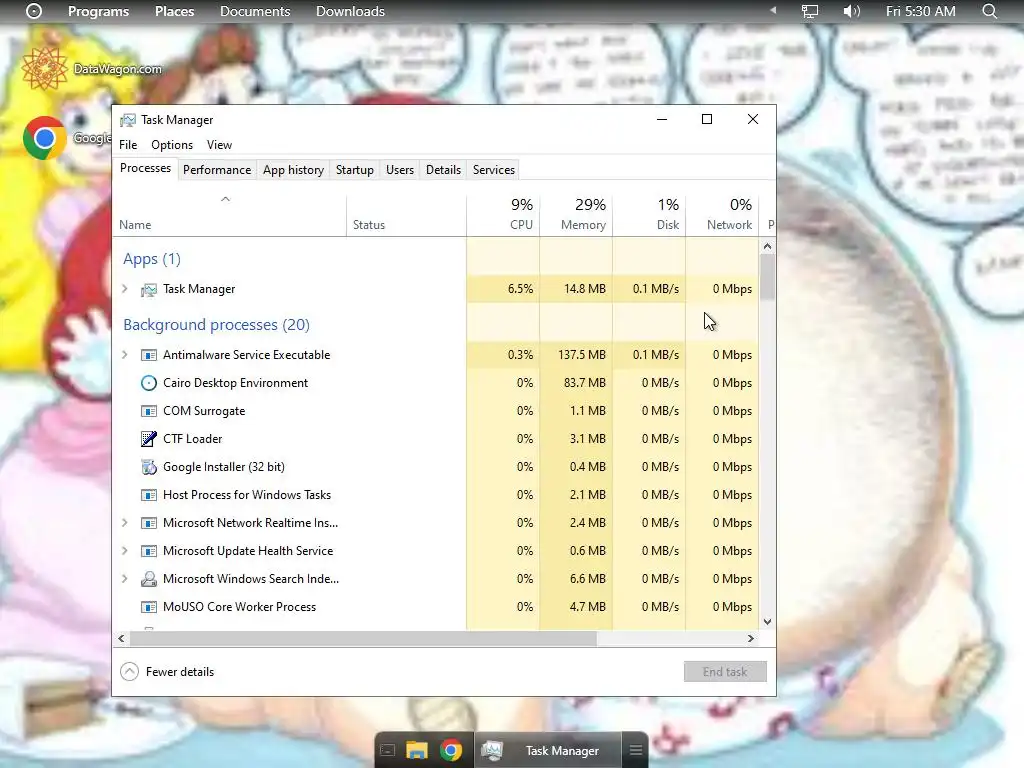Sort processes by Network column
Image resolution: width=1024 pixels, height=768 pixels.
pos(722,216)
